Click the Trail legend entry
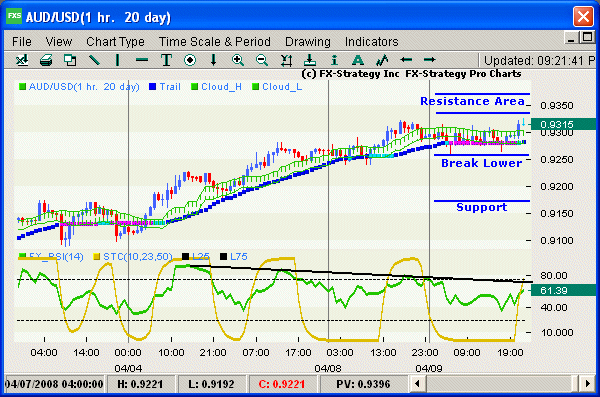The width and height of the screenshot is (600, 397). 165,87
